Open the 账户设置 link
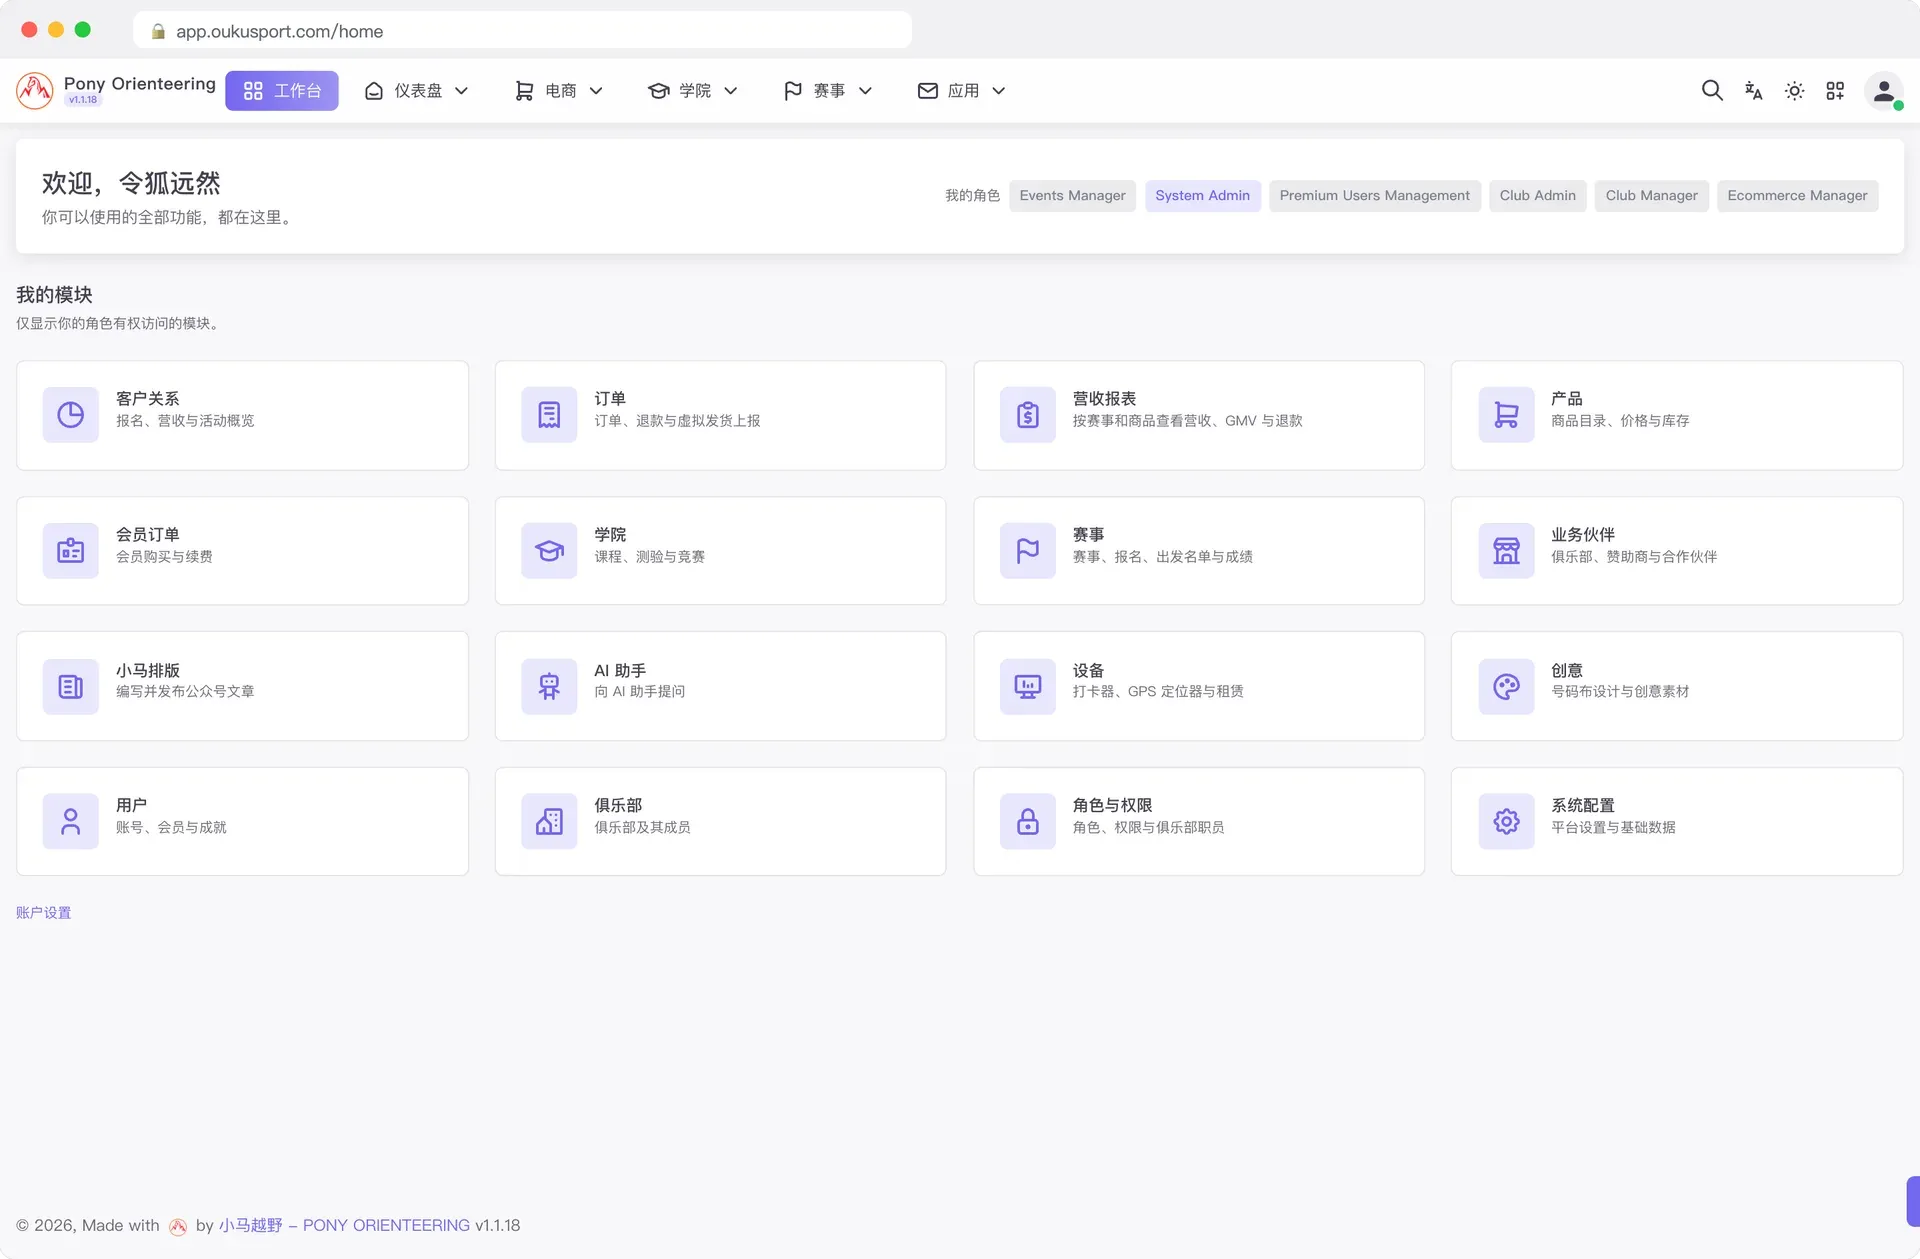The width and height of the screenshot is (1920, 1259). tap(44, 913)
